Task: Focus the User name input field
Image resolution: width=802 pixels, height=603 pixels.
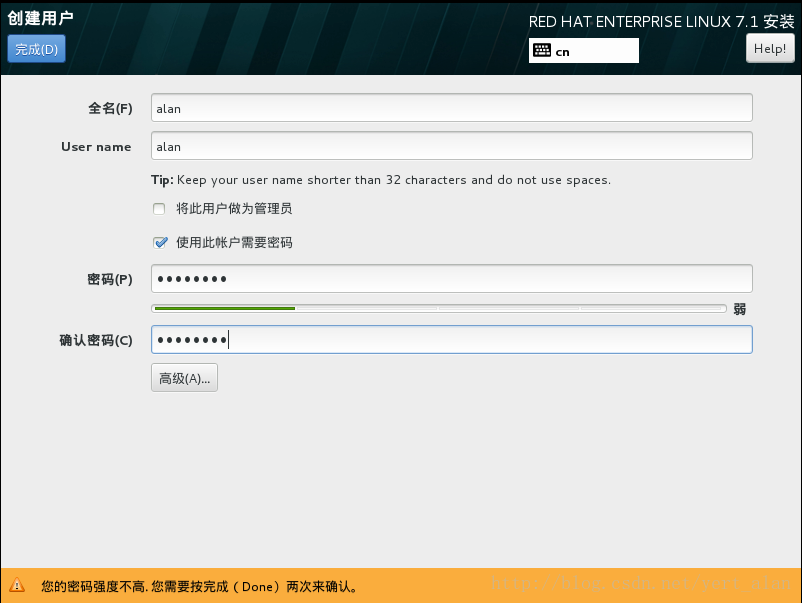Action: click(x=452, y=146)
